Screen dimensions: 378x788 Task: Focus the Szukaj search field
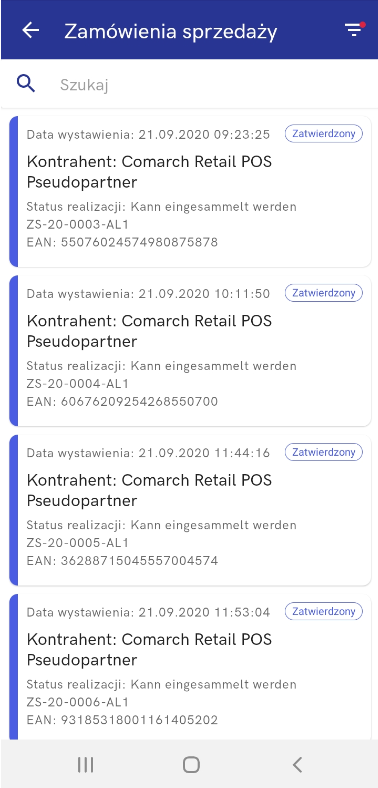click(x=211, y=84)
